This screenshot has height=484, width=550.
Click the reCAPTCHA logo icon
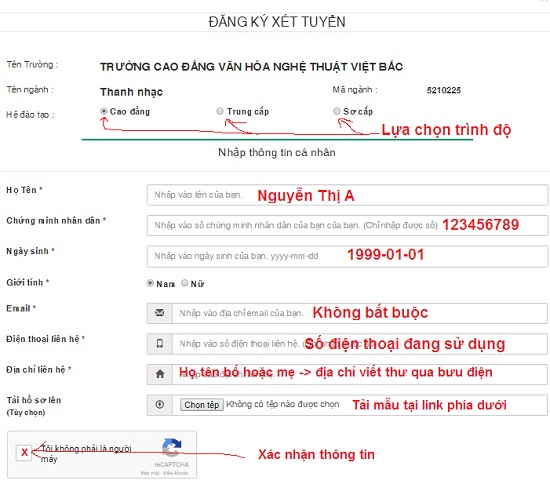tap(172, 447)
